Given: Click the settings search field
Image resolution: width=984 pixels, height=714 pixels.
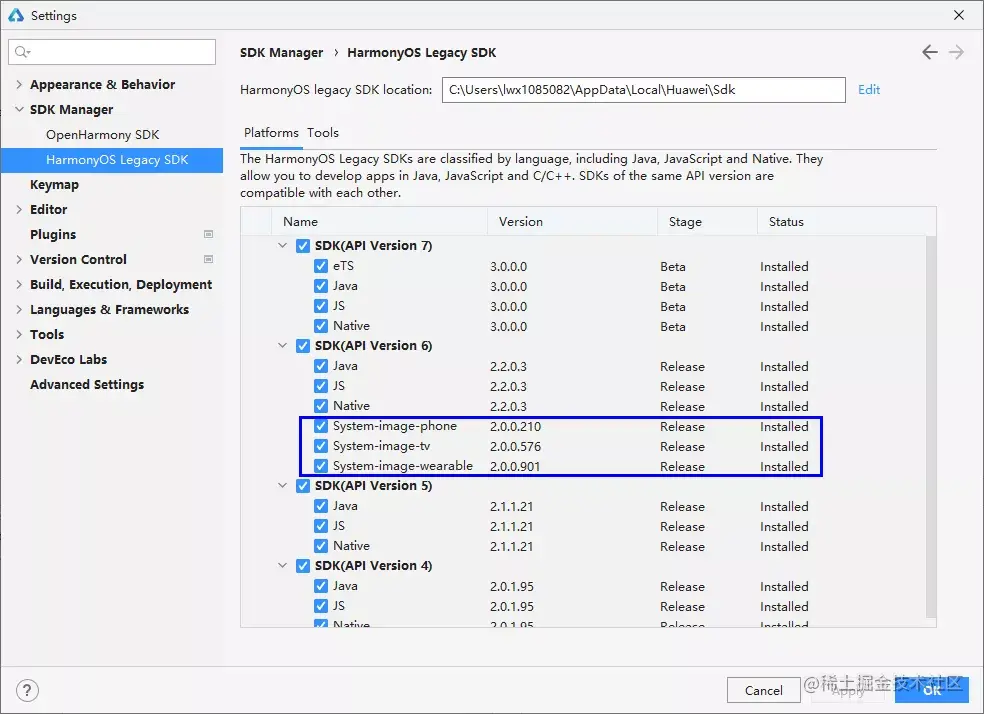Looking at the screenshot, I should [112, 52].
